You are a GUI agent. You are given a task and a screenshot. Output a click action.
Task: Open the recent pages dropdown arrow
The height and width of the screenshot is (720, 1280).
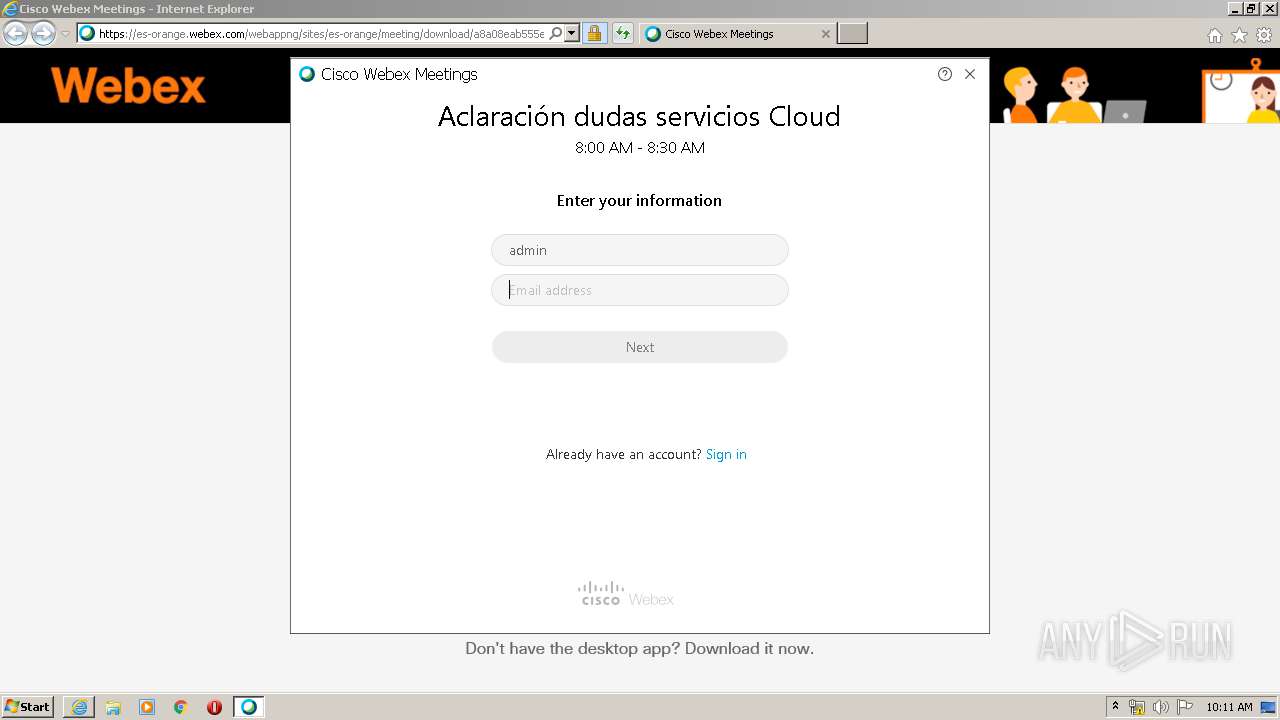[65, 34]
